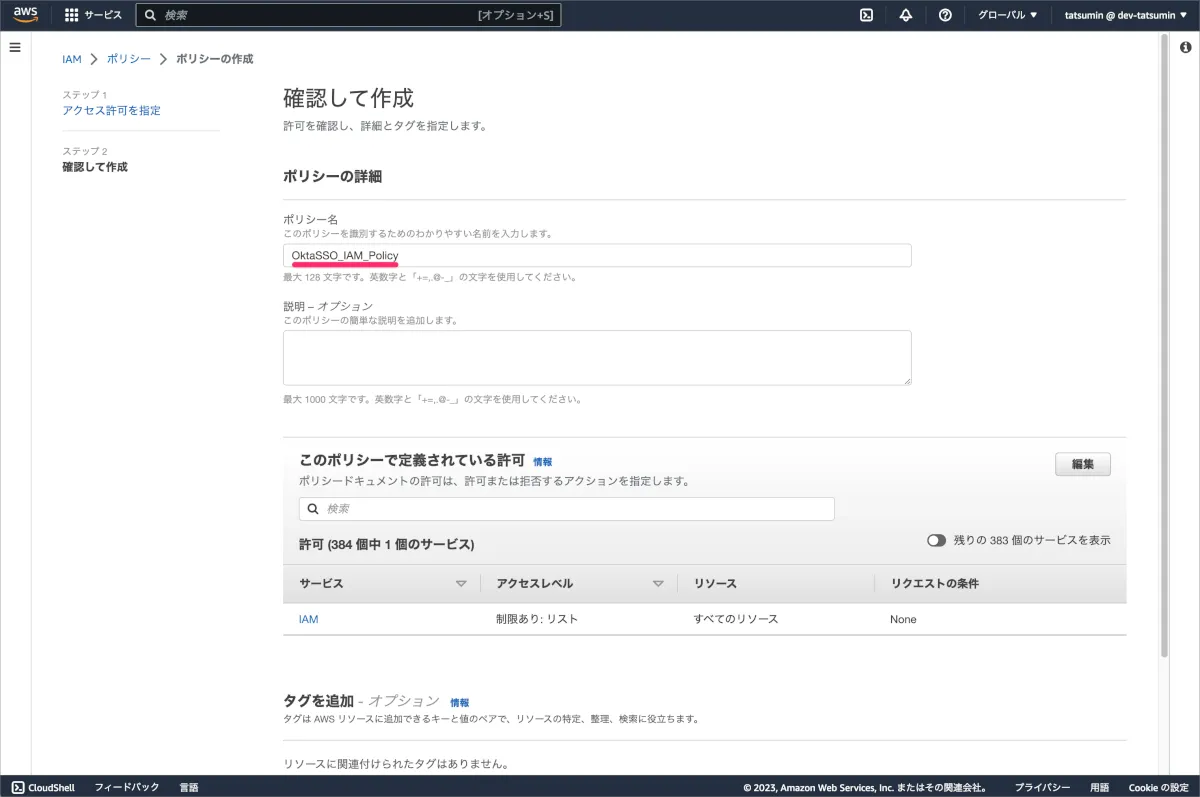Click the policy name input field
The height and width of the screenshot is (797, 1200).
click(x=597, y=256)
